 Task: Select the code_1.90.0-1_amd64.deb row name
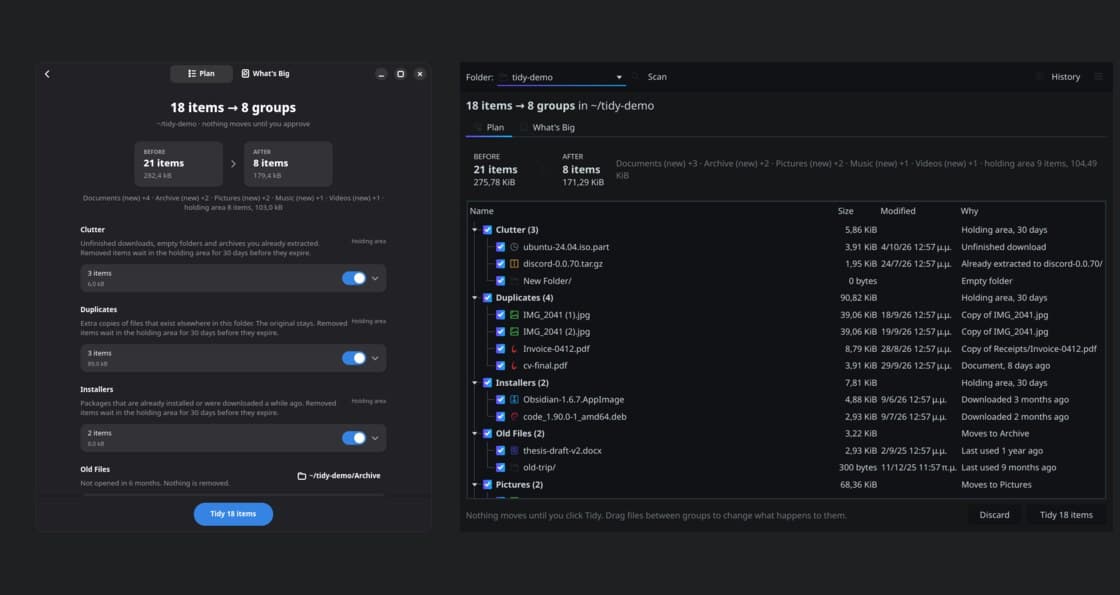pos(575,416)
